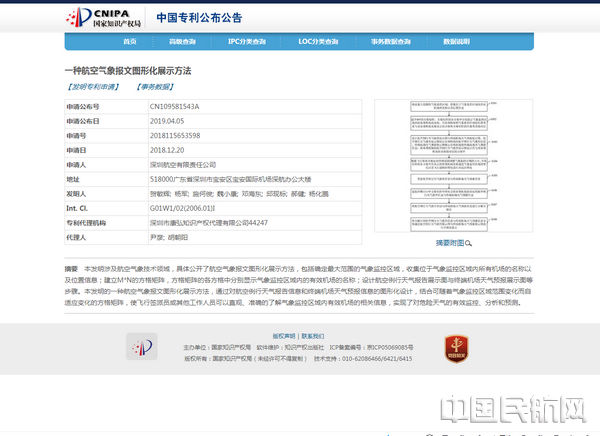The width and height of the screenshot is (600, 436).
Task: Click the IPC code G01W1/02(2006.01)I
Action: tap(189, 207)
